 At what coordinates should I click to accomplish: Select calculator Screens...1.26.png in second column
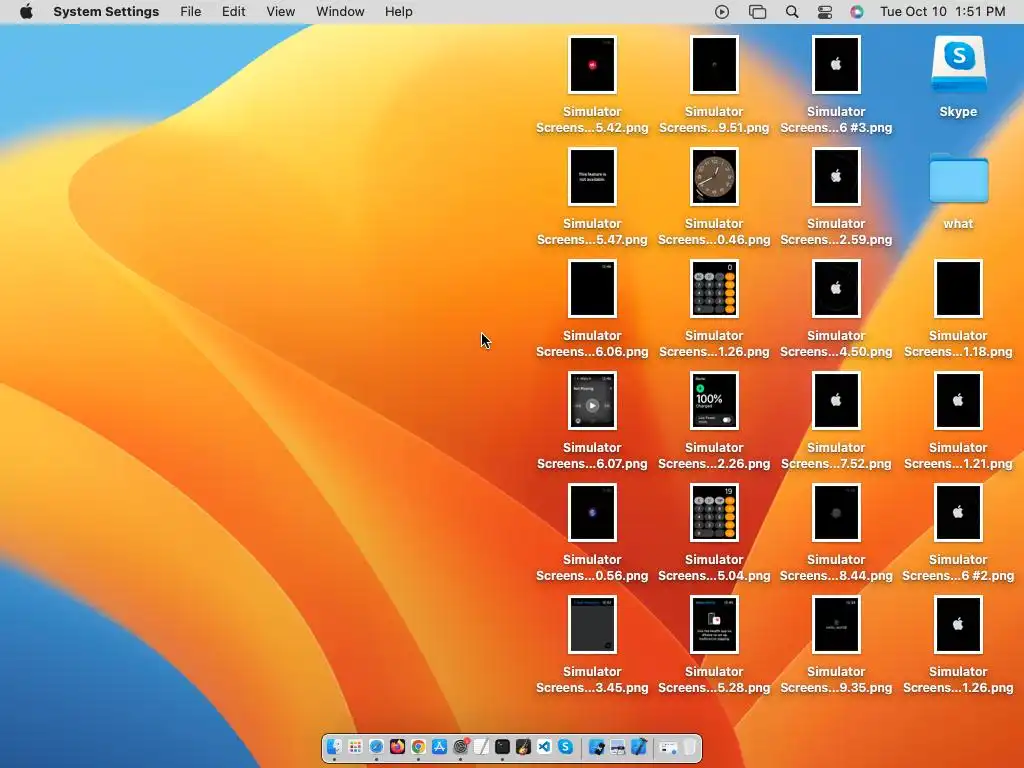pyautogui.click(x=714, y=288)
